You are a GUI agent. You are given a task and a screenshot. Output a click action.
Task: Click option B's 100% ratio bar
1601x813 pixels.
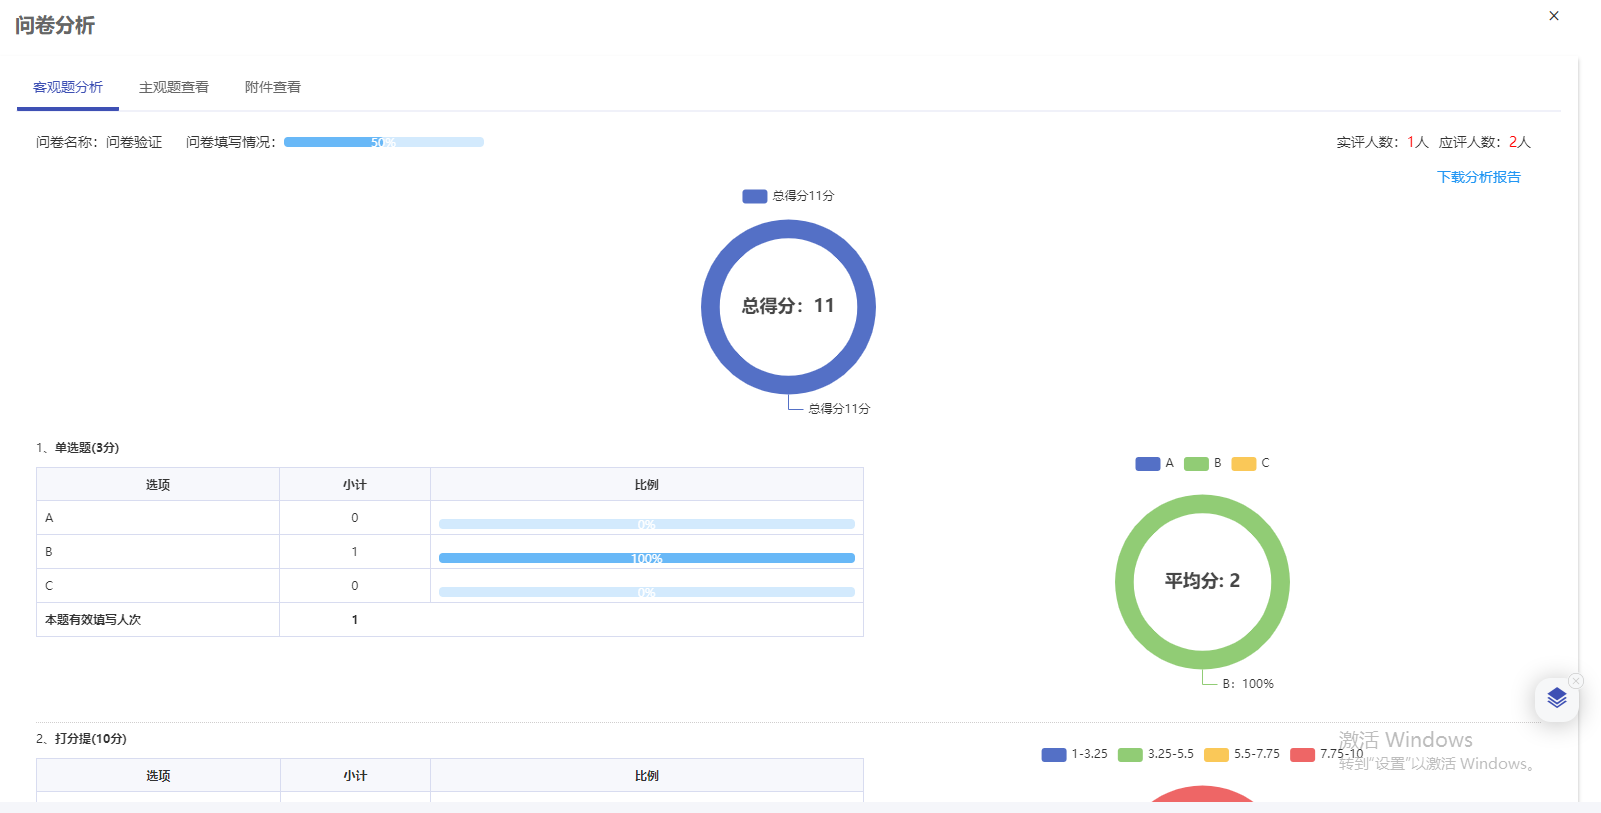(x=647, y=558)
